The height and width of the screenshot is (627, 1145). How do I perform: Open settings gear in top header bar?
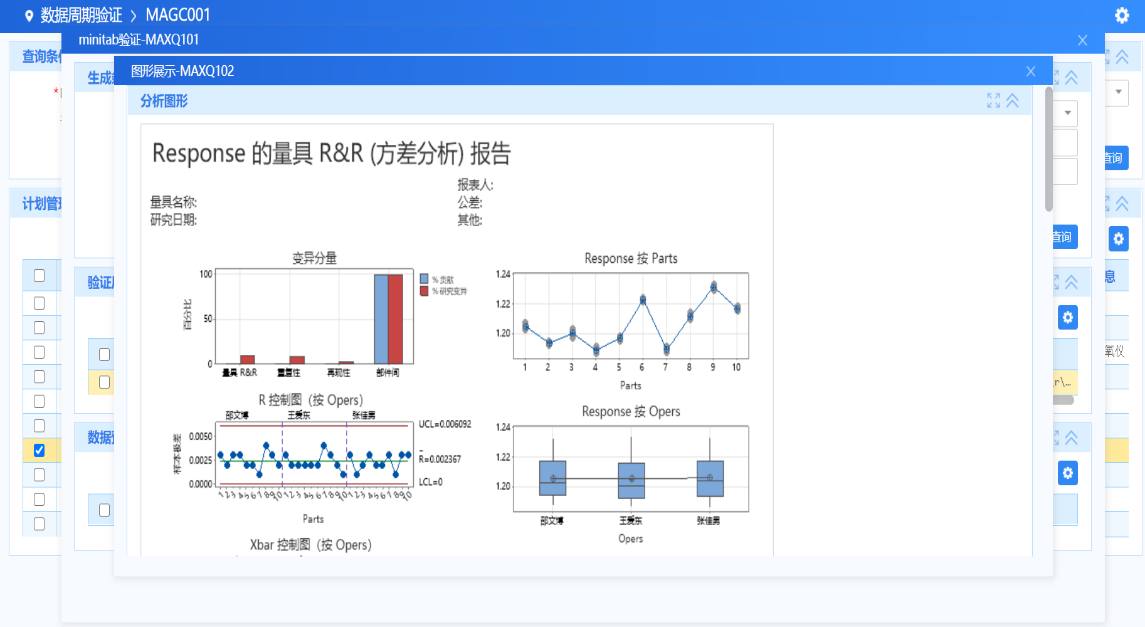1122,15
